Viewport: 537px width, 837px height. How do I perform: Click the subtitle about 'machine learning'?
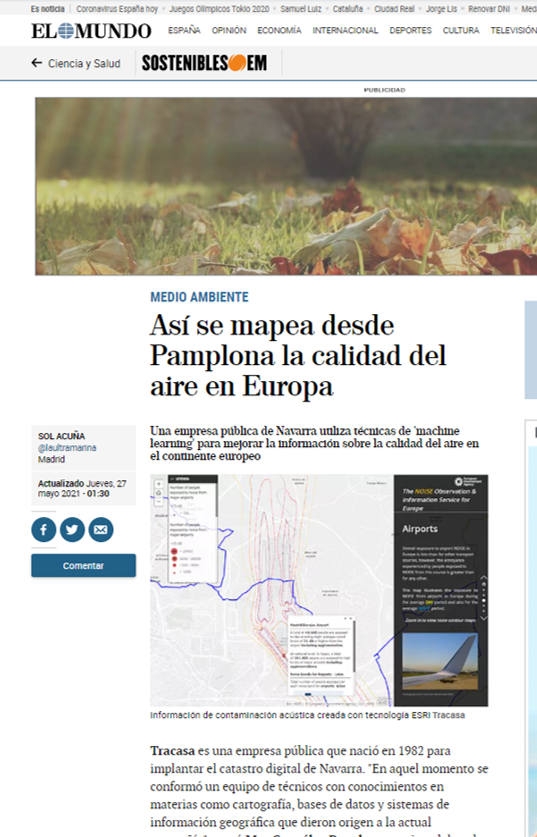pyautogui.click(x=314, y=443)
